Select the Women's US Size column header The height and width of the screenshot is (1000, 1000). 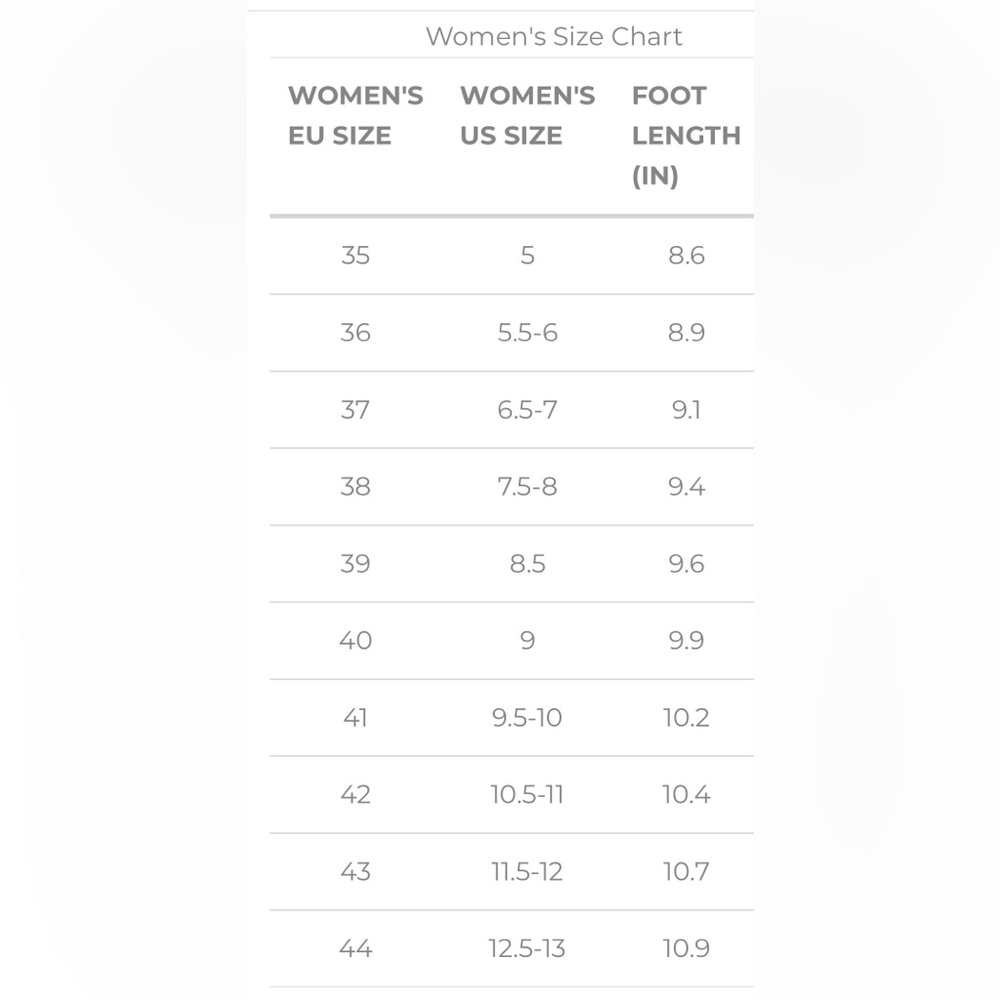[x=527, y=115]
